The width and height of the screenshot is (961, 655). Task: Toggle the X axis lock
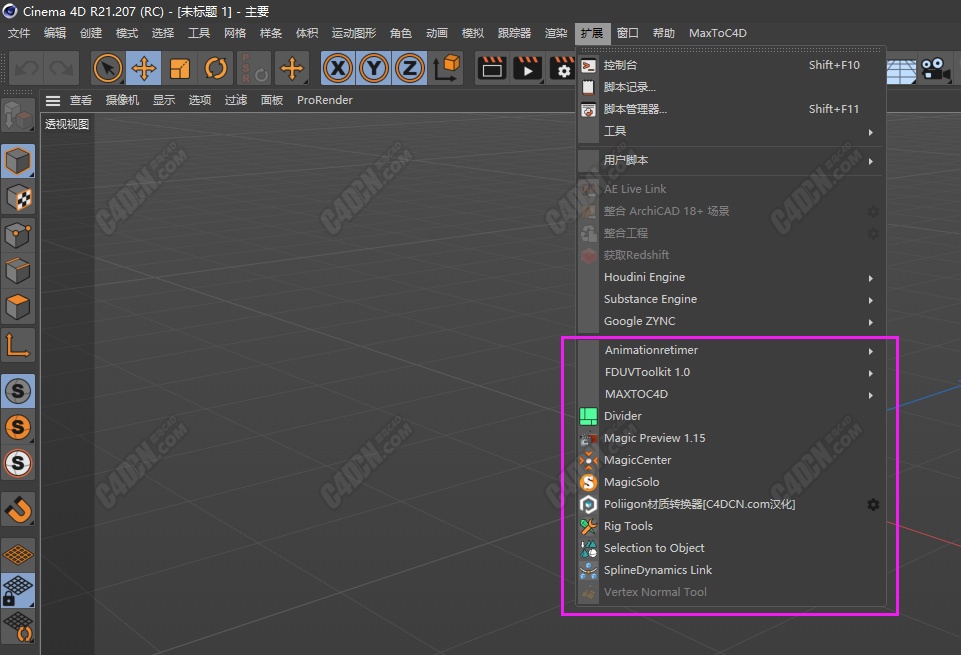coord(338,68)
